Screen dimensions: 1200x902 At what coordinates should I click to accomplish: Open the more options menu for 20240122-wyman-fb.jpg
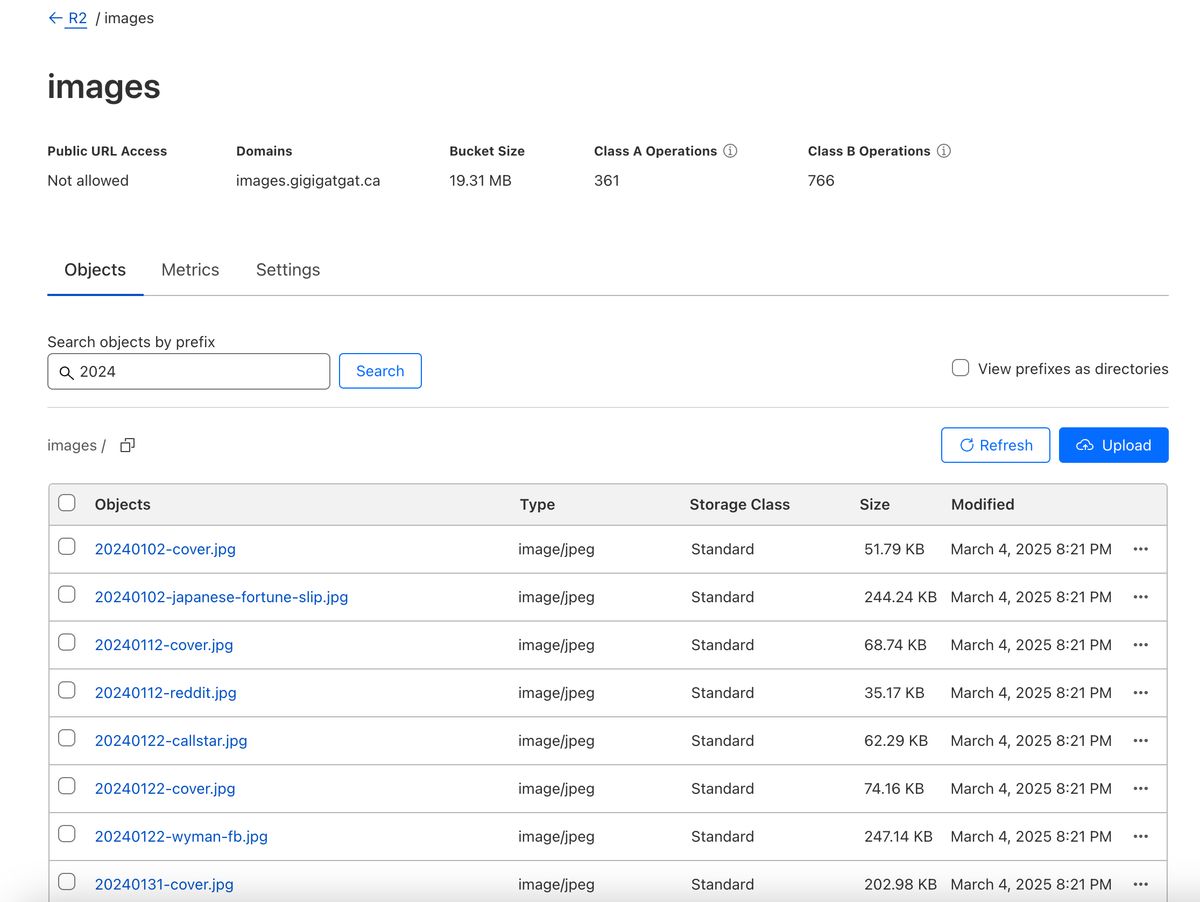[1140, 837]
